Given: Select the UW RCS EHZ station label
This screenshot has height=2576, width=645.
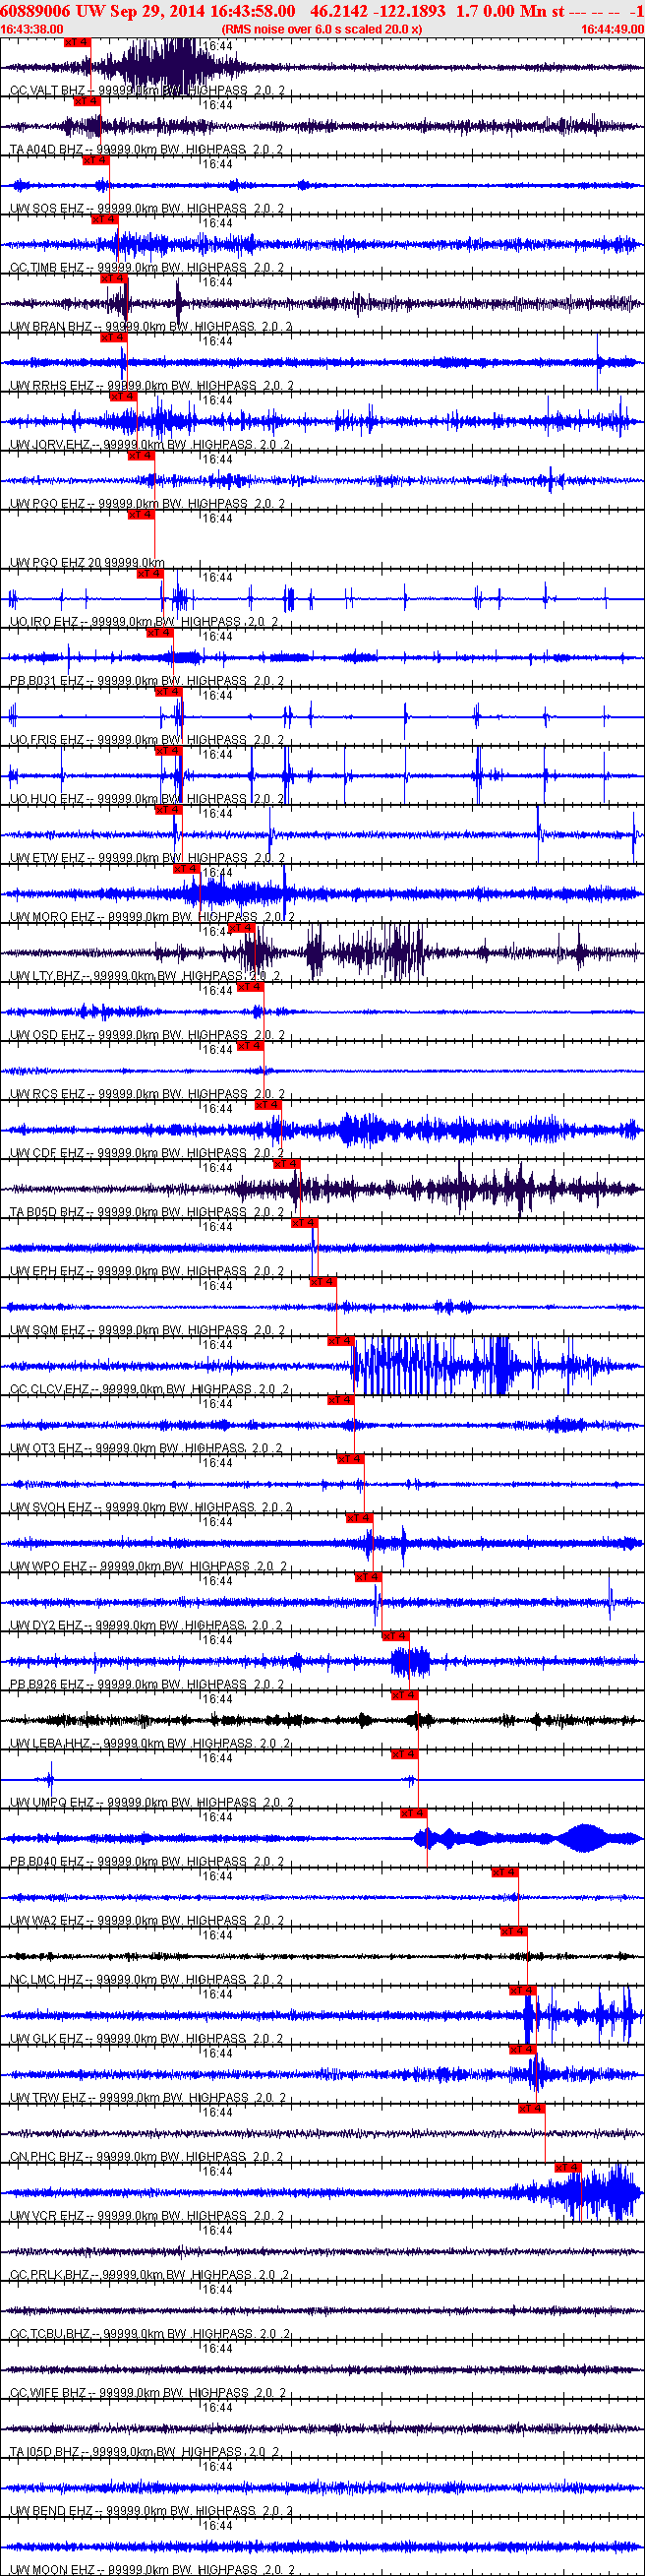Looking at the screenshot, I should (147, 1094).
